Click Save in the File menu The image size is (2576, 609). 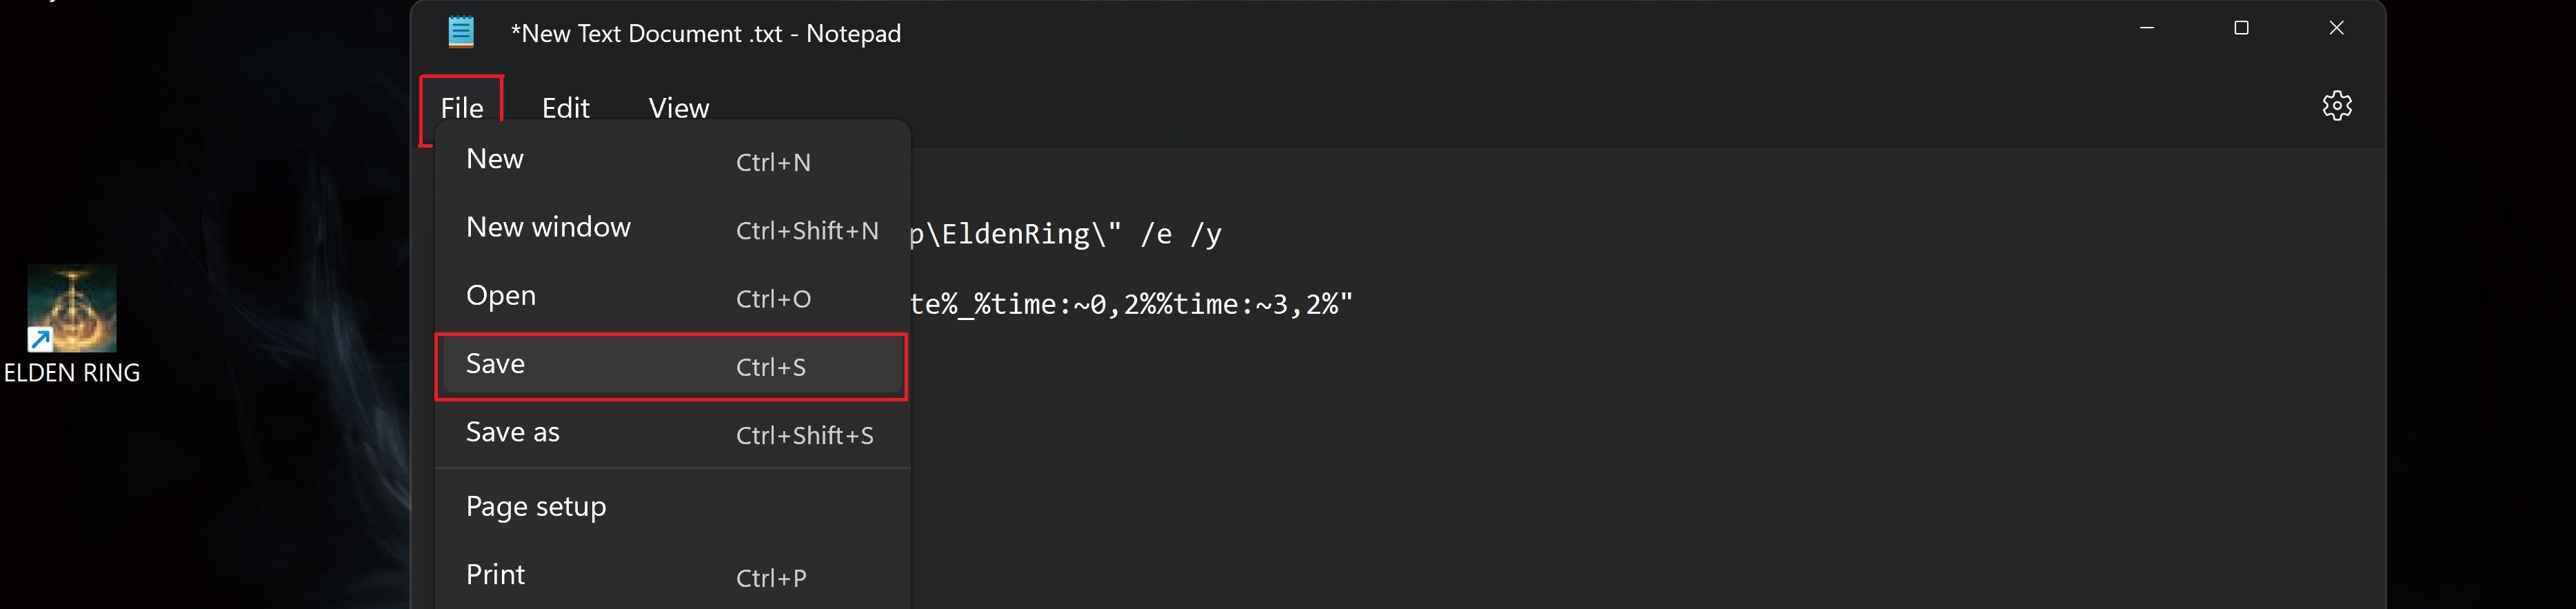(495, 364)
